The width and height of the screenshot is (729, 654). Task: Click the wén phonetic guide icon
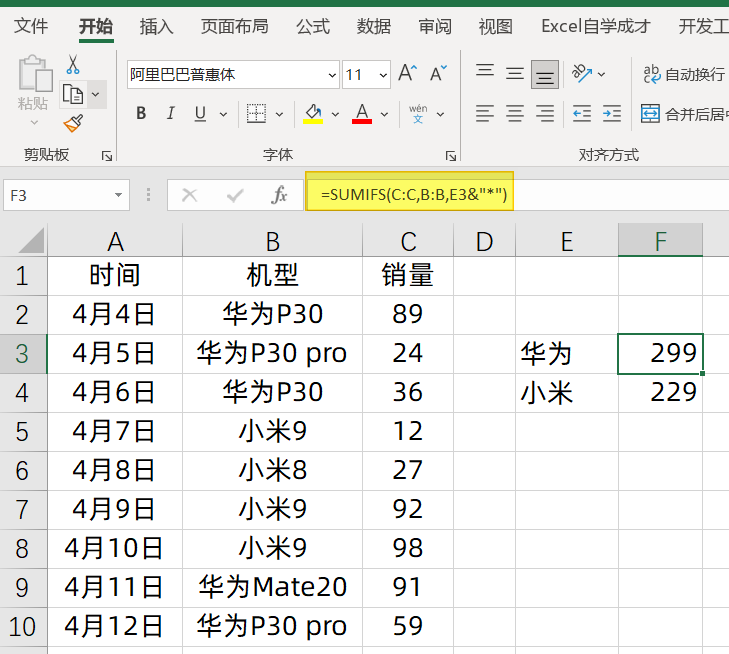(x=418, y=113)
